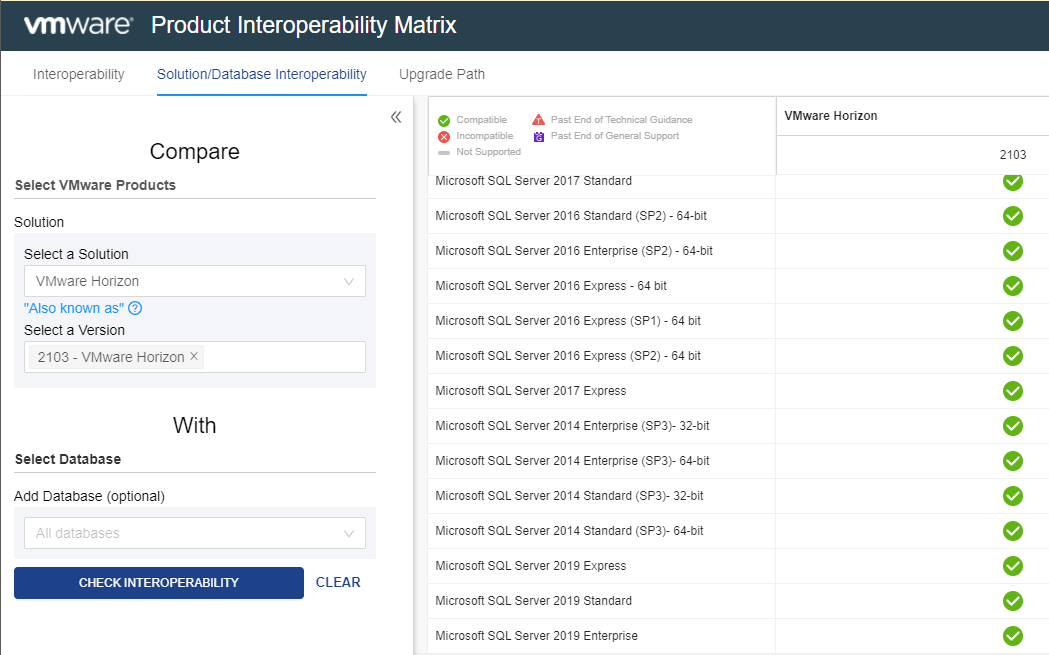Switch to the Upgrade Path tab
Viewport: 1049px width, 655px height.
coord(442,74)
